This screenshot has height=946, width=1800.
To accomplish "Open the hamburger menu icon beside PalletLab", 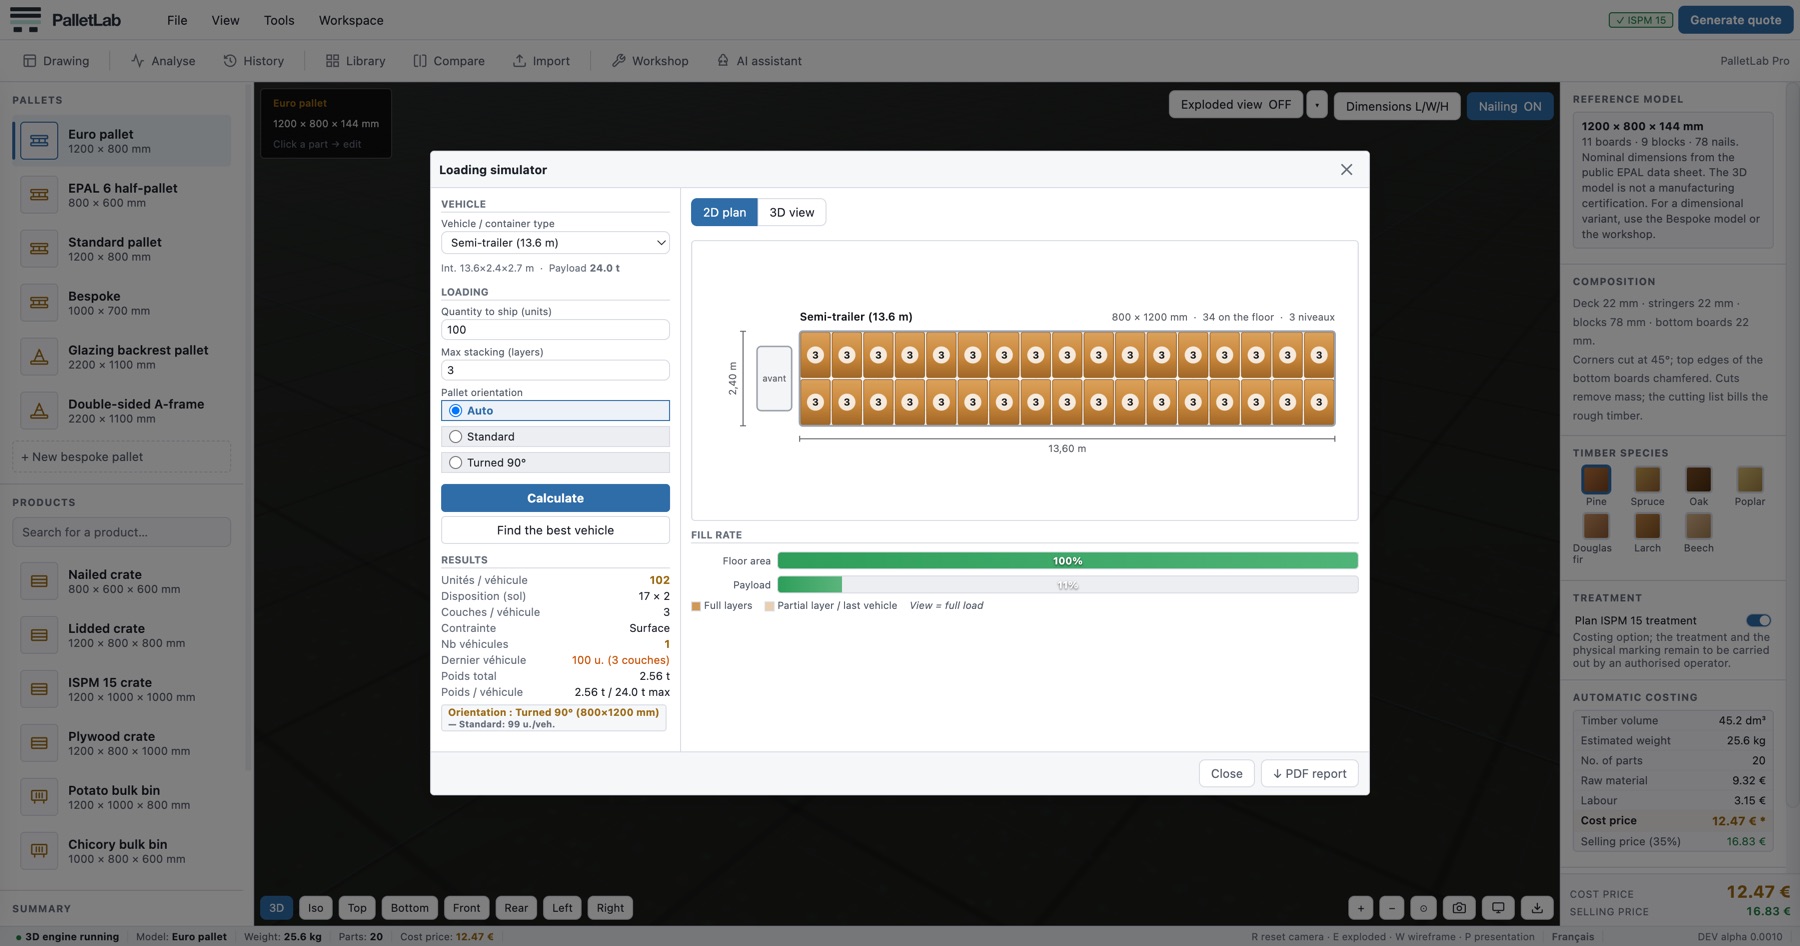I will pos(25,19).
